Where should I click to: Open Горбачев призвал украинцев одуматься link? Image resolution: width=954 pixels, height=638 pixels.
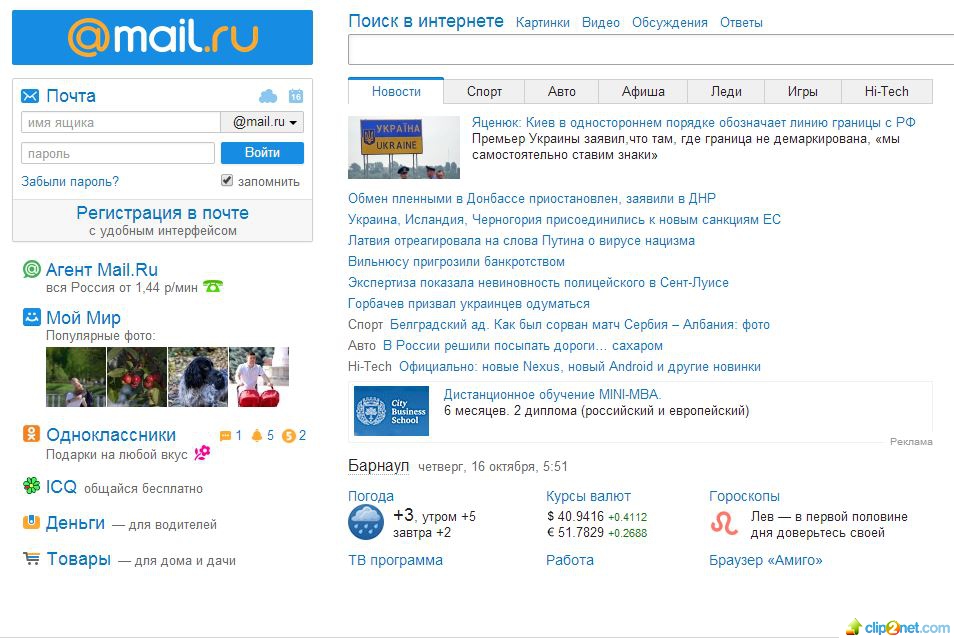click(x=468, y=303)
